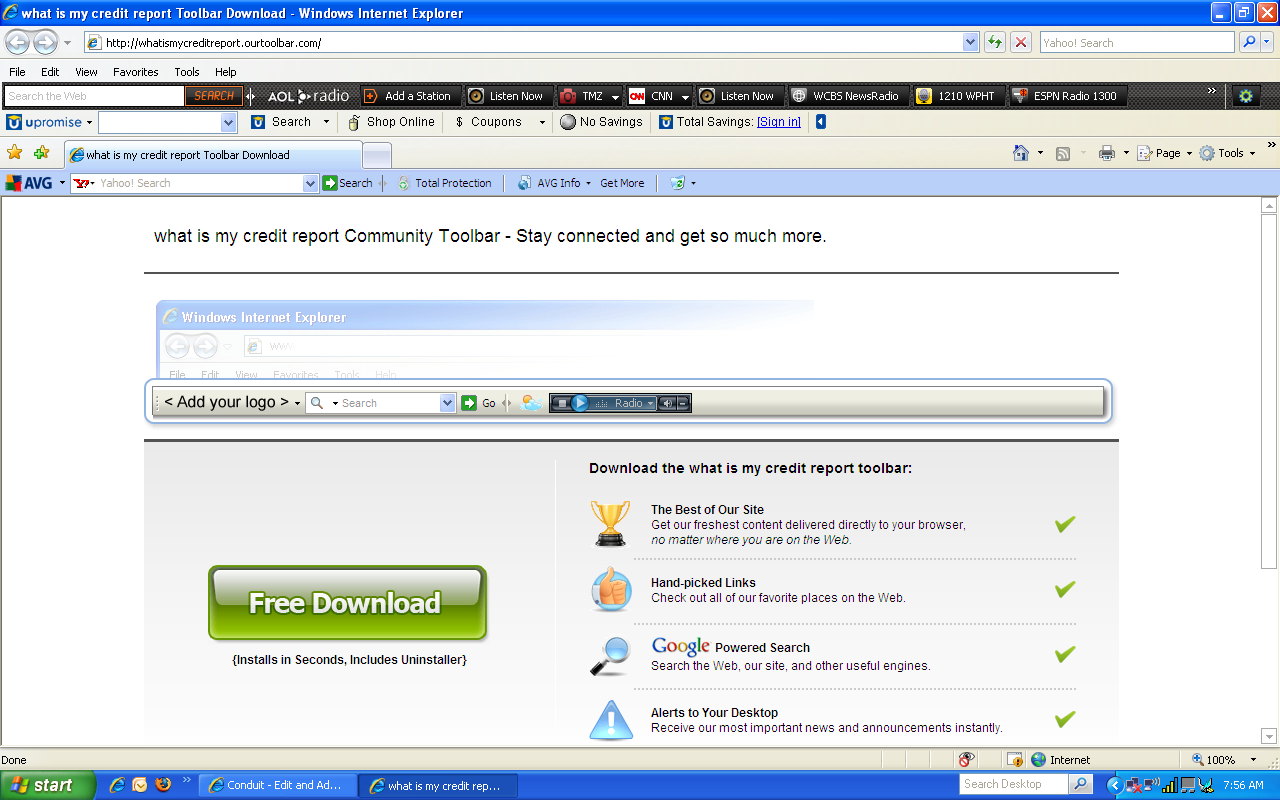Screen dimensions: 1280x800
Task: Switch to Conduit - Edit taskbar window
Action: [x=277, y=785]
